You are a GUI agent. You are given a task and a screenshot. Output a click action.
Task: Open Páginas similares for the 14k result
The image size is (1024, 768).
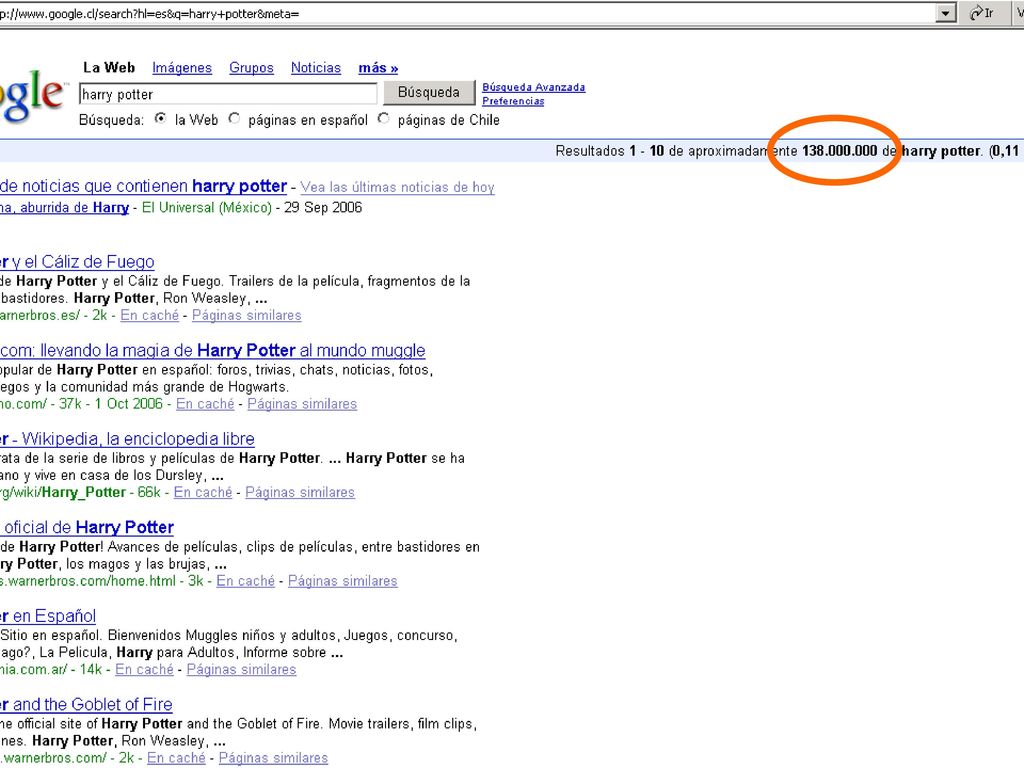[242, 669]
